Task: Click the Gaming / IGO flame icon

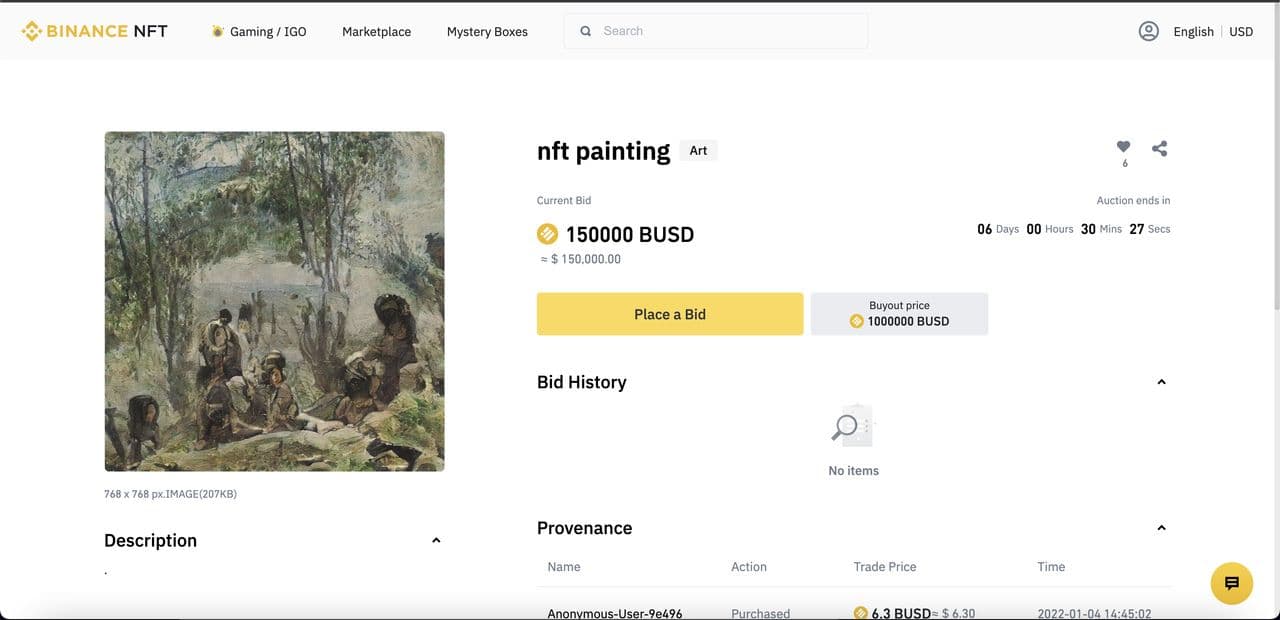Action: [x=217, y=31]
